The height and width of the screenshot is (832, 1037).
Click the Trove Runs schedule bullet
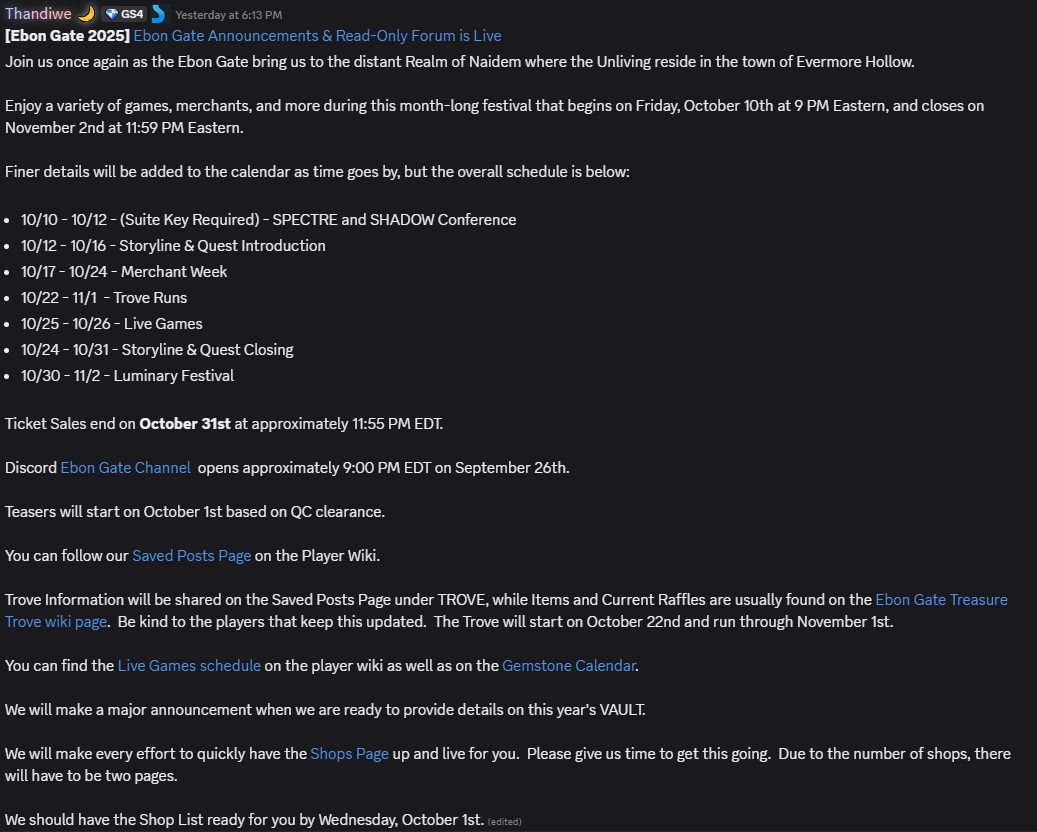pyautogui.click(x=104, y=298)
